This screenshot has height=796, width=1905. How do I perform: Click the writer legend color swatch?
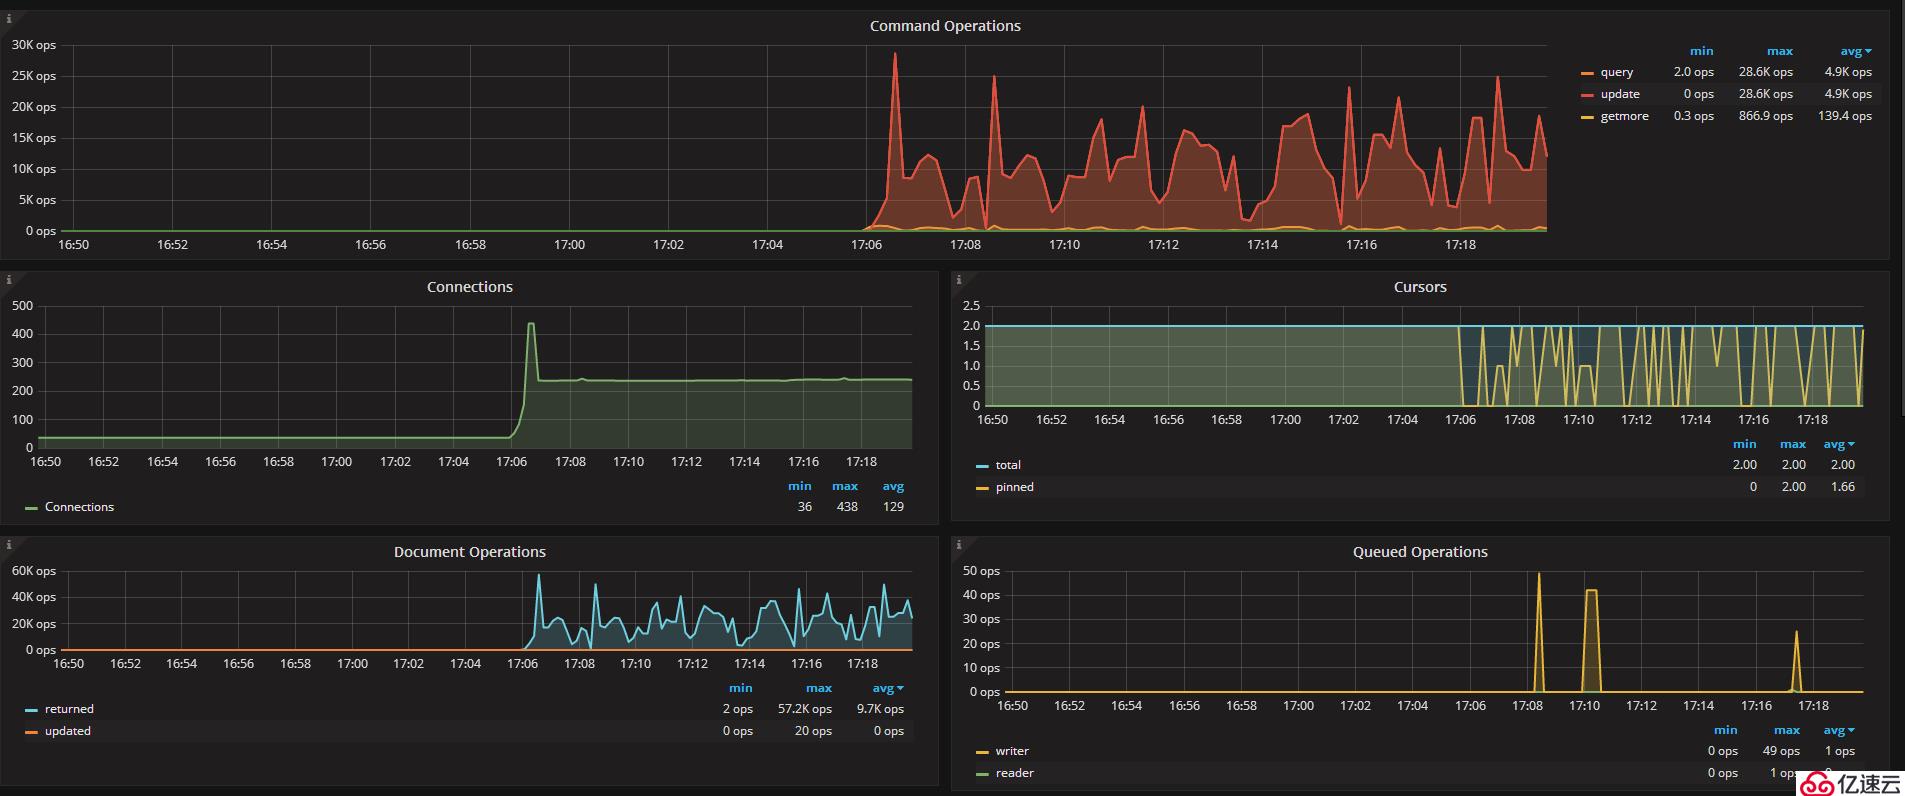982,752
